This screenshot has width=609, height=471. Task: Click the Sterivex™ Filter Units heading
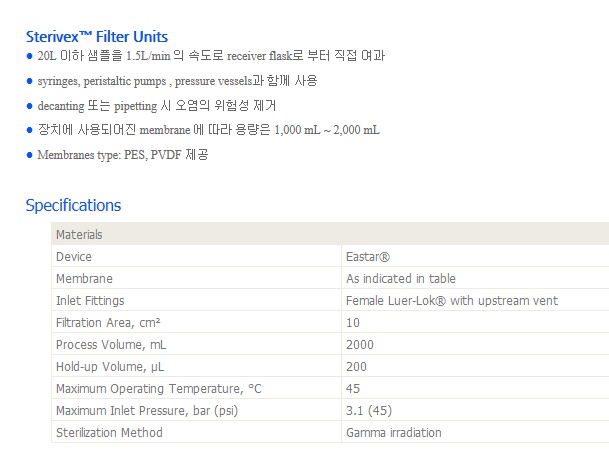[x=97, y=37]
